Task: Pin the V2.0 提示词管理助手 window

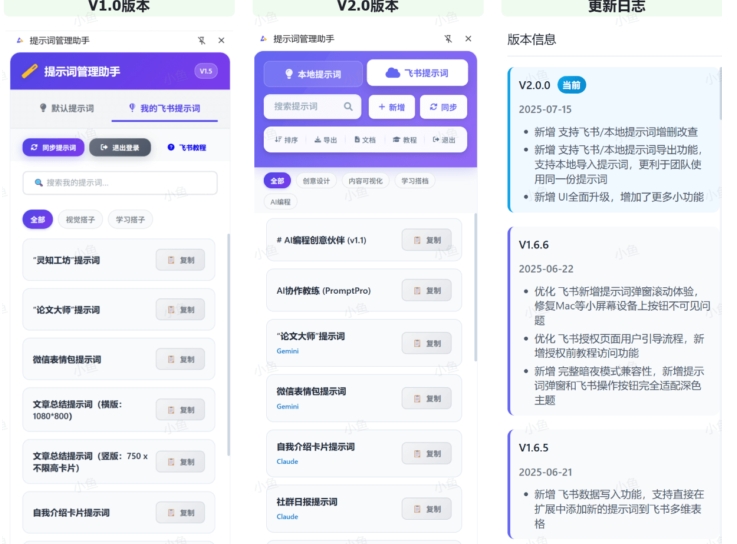Action: point(448,39)
